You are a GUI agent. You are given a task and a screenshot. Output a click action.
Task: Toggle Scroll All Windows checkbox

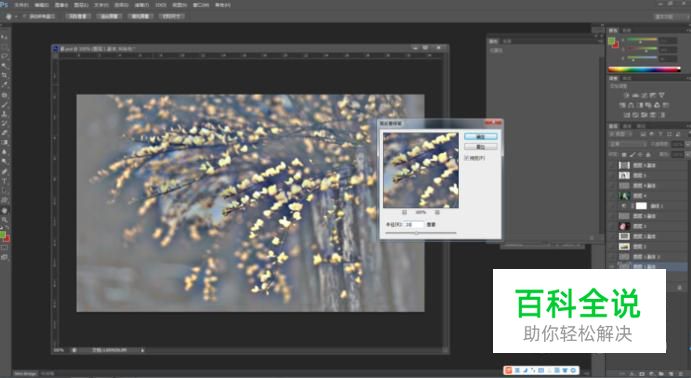(26, 16)
